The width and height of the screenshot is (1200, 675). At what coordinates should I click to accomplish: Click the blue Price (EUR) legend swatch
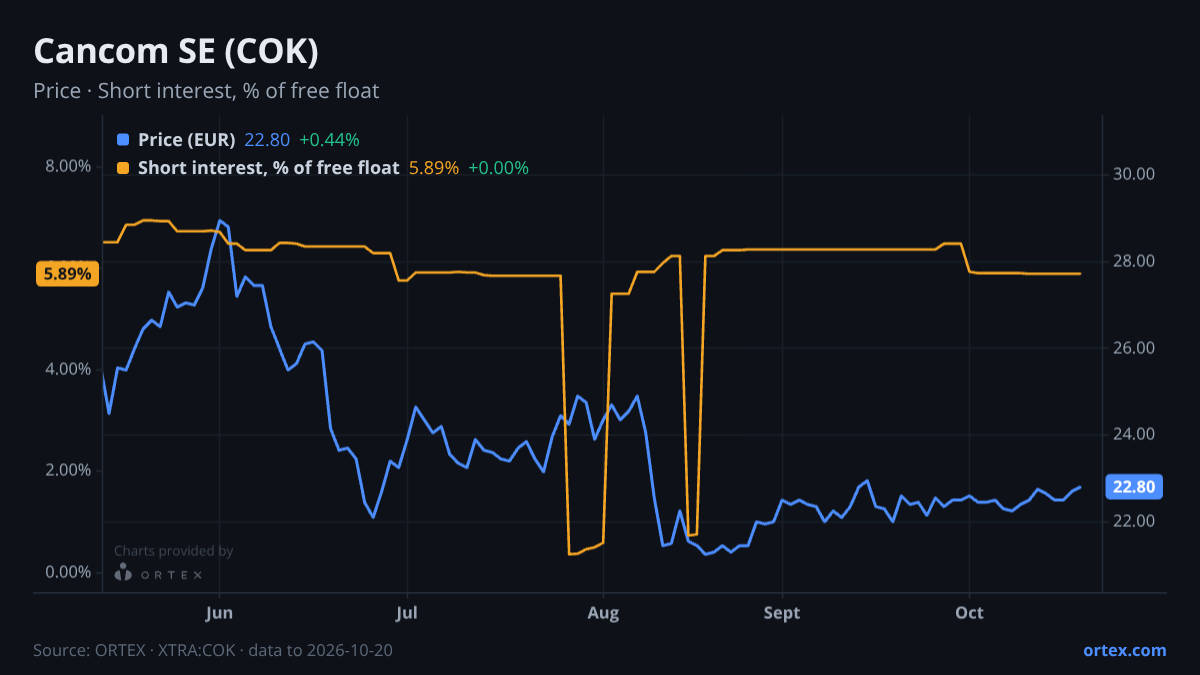pyautogui.click(x=123, y=140)
